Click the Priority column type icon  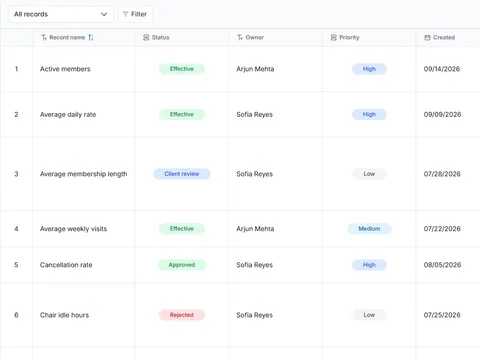[x=334, y=38]
